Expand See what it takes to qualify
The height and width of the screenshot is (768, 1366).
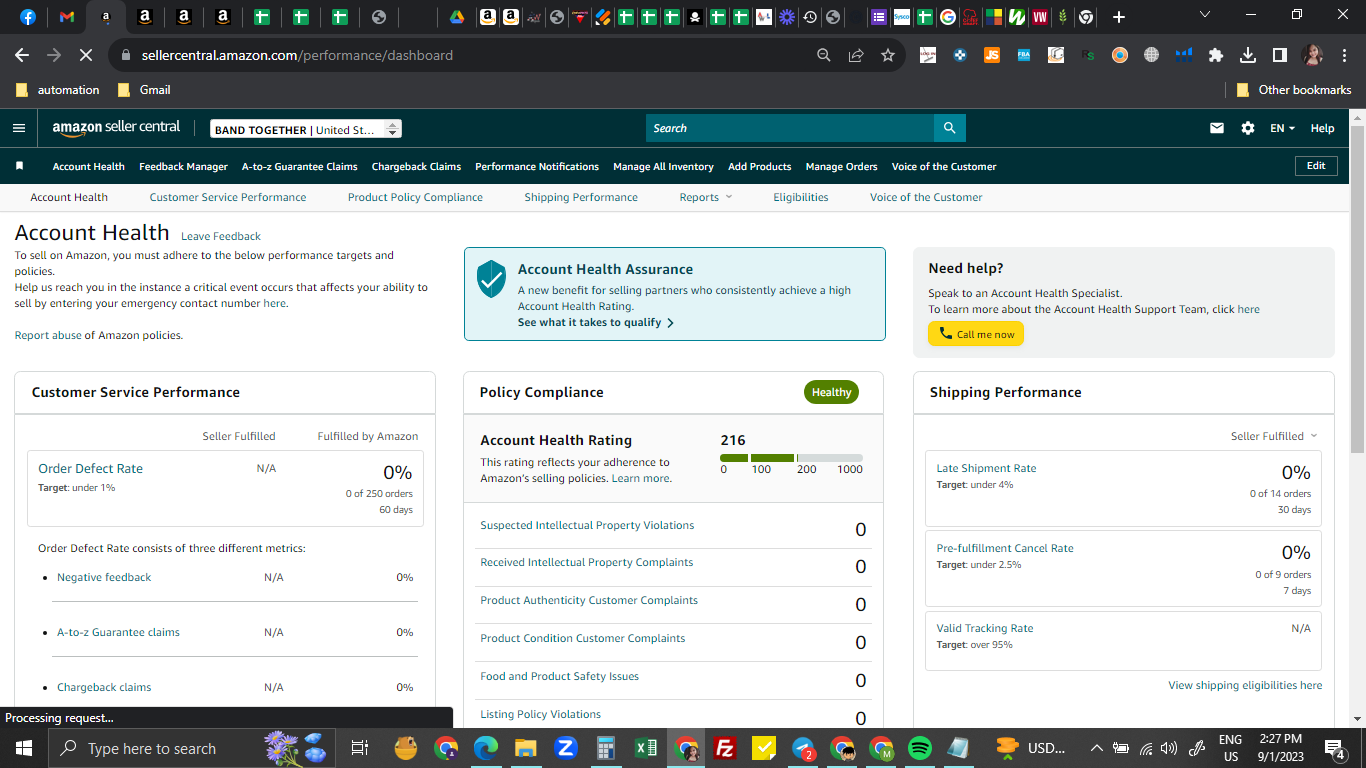pyautogui.click(x=596, y=322)
